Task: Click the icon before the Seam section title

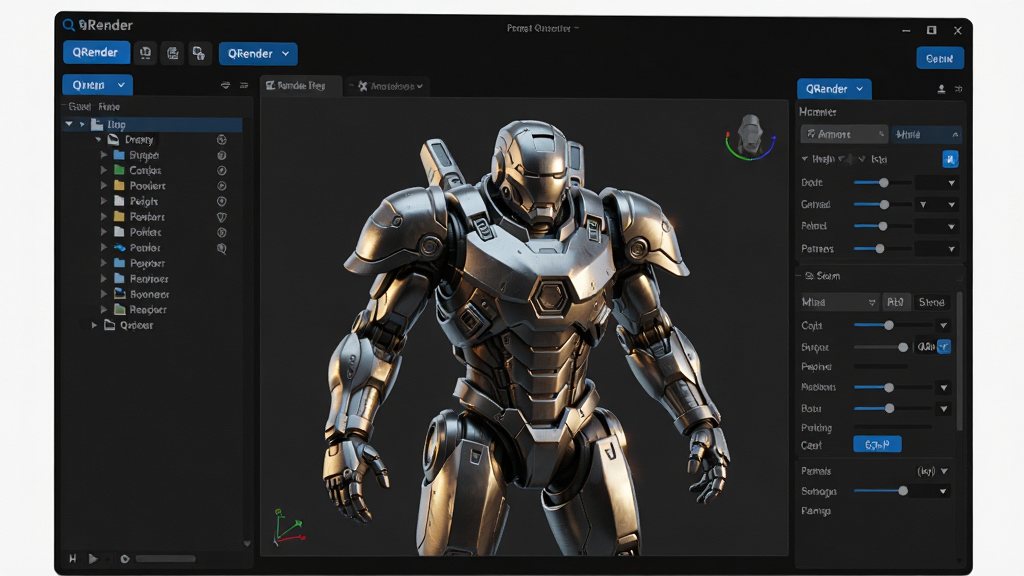Action: (x=808, y=276)
